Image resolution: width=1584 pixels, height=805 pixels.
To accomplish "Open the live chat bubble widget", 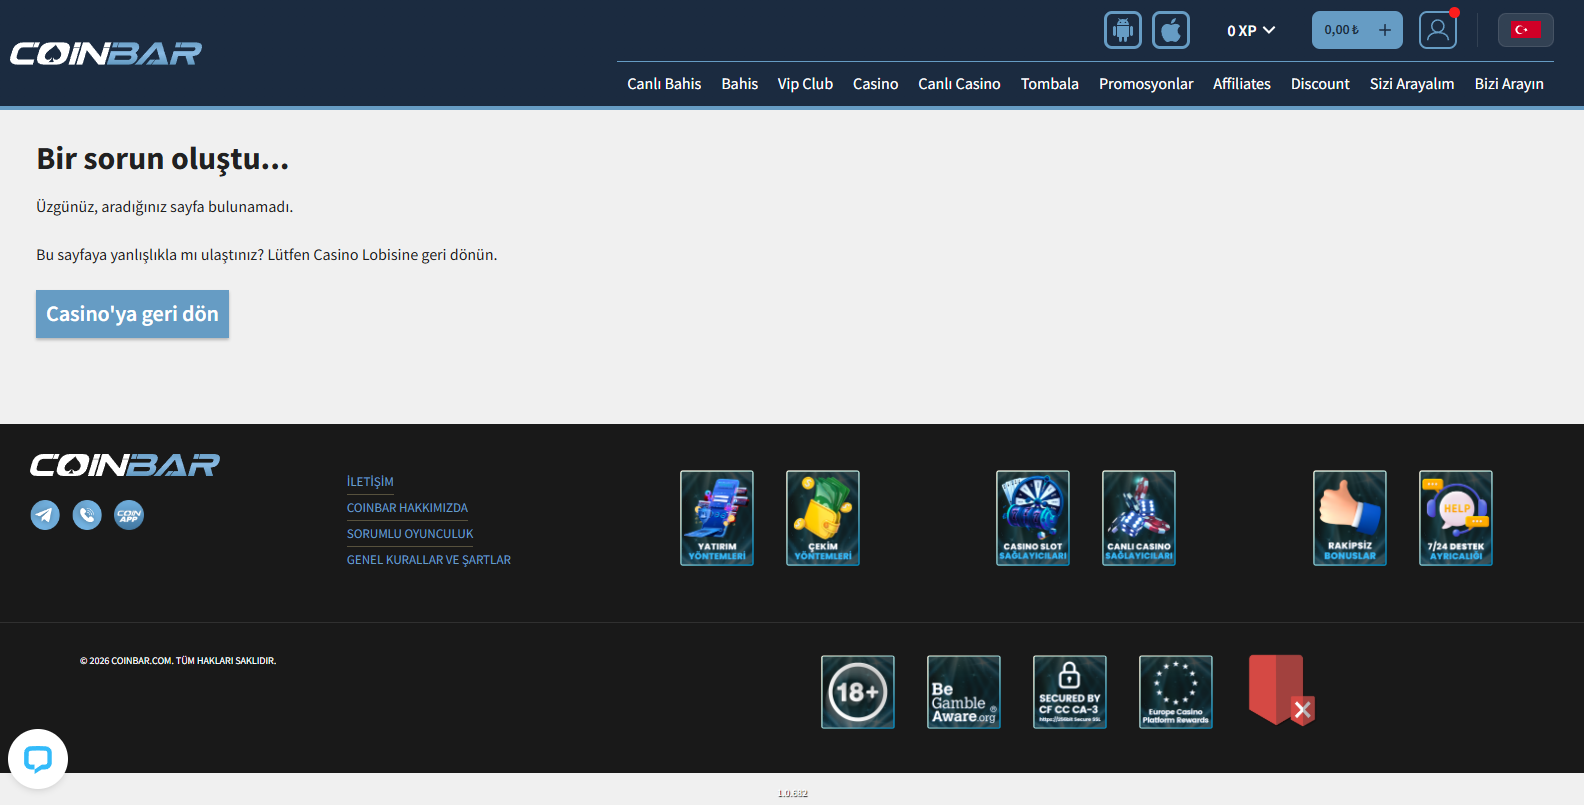I will pos(38,759).
